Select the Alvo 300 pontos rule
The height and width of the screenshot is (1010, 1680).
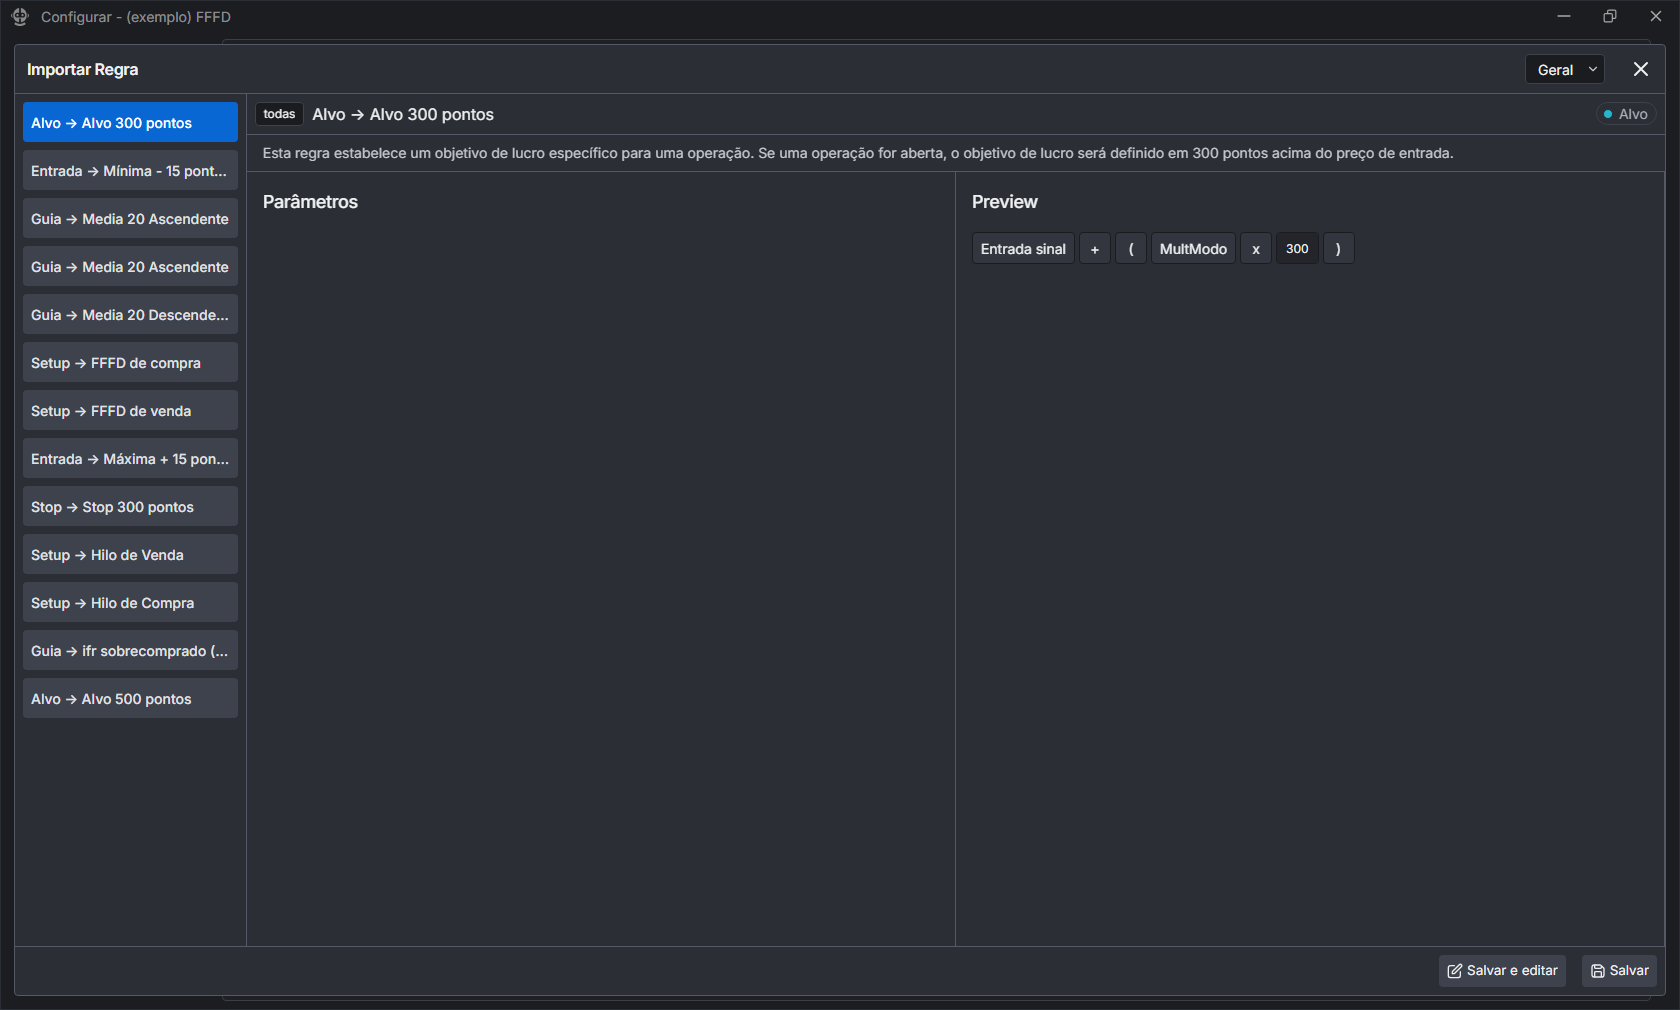(x=130, y=123)
